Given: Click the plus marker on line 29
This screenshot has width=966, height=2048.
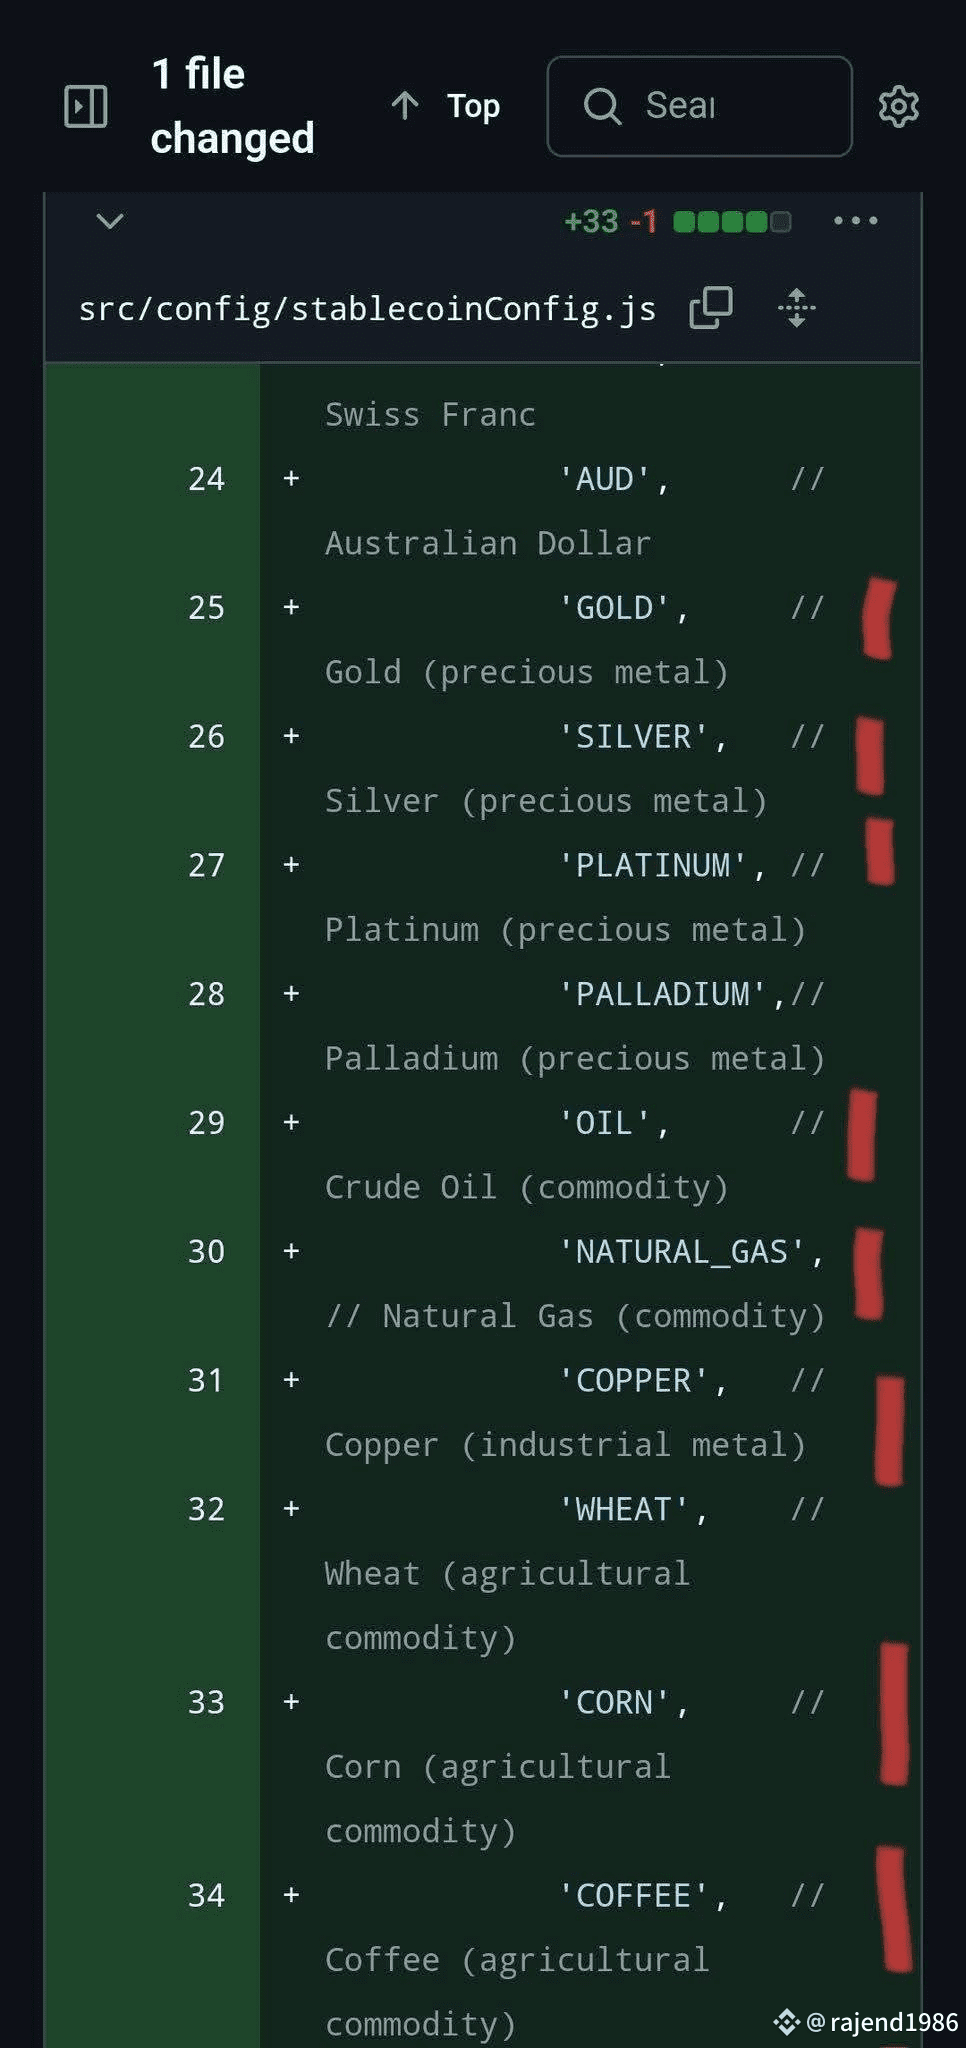Looking at the screenshot, I should click(291, 1123).
